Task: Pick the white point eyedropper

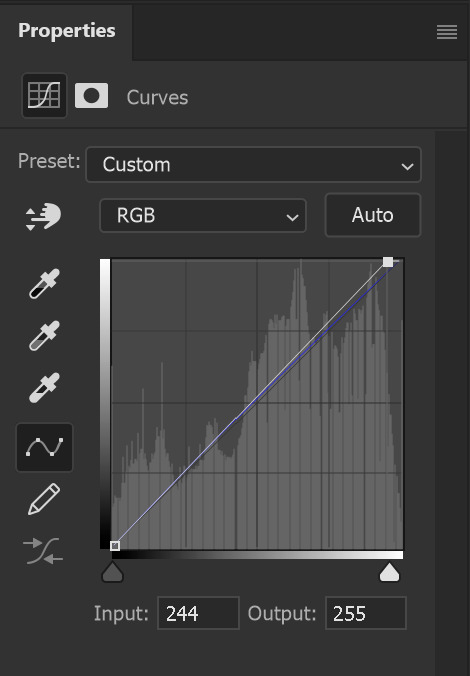Action: click(x=44, y=388)
